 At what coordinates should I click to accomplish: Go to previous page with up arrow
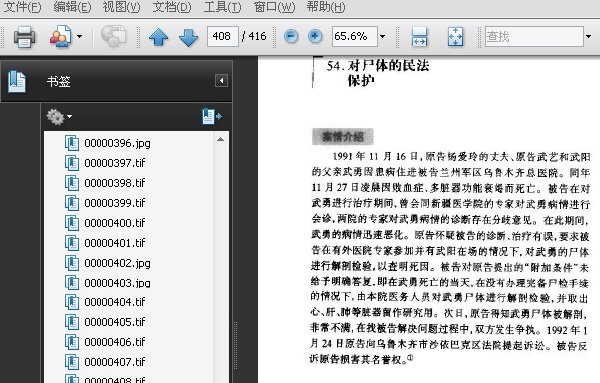(158, 37)
